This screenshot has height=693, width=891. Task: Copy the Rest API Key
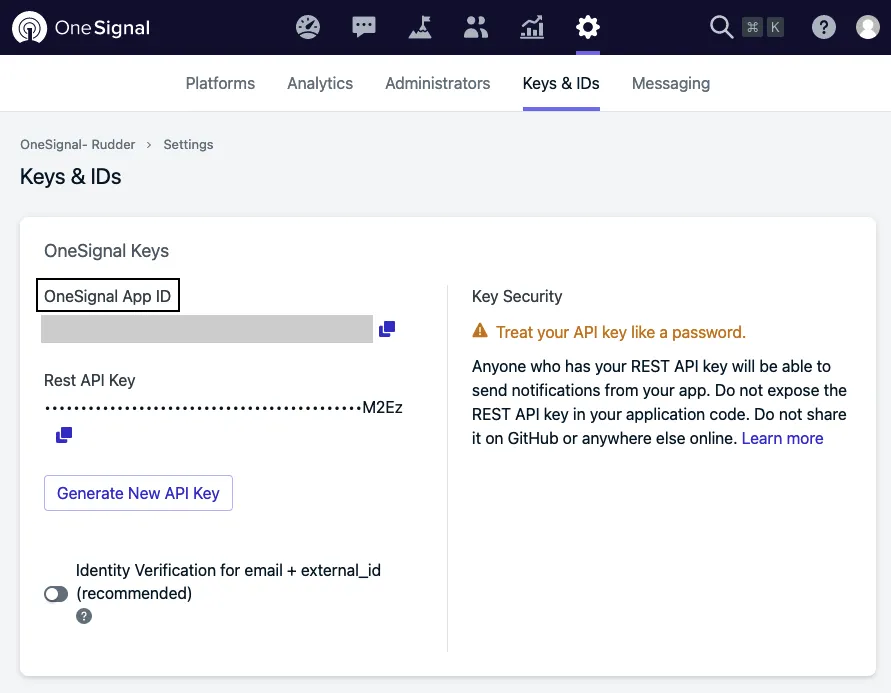[64, 435]
